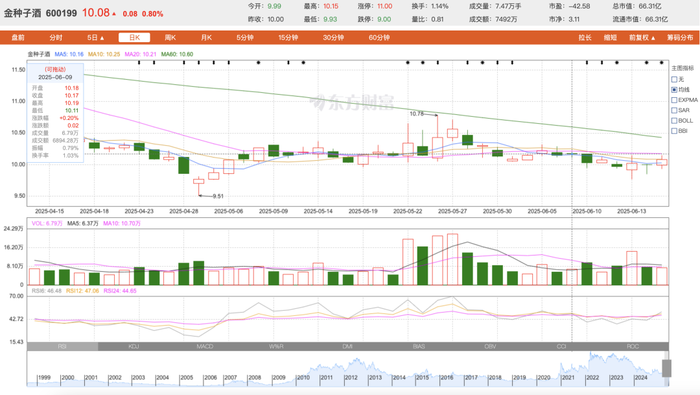Enable the EXPMA indicator checkbox
This screenshot has height=395, width=700.
coord(674,100)
